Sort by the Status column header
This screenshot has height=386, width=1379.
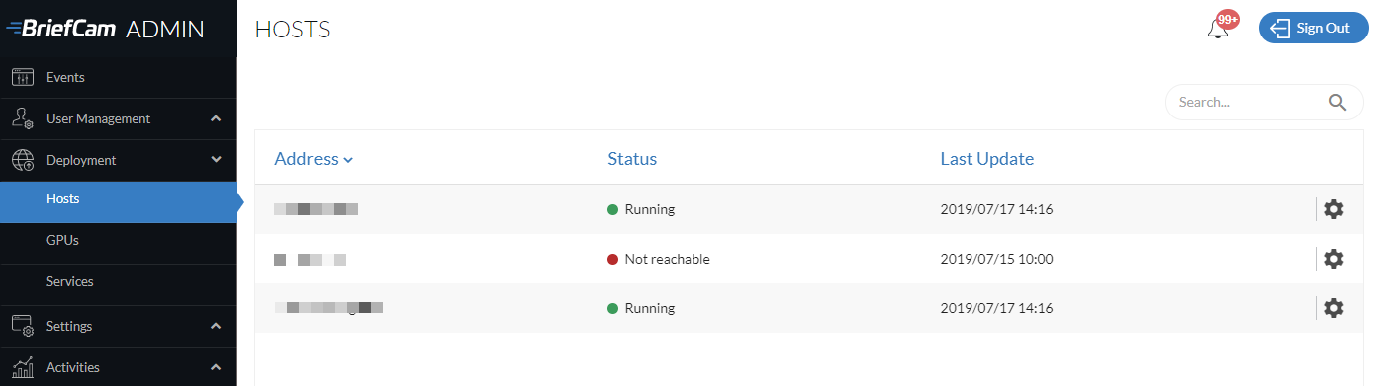pos(632,159)
